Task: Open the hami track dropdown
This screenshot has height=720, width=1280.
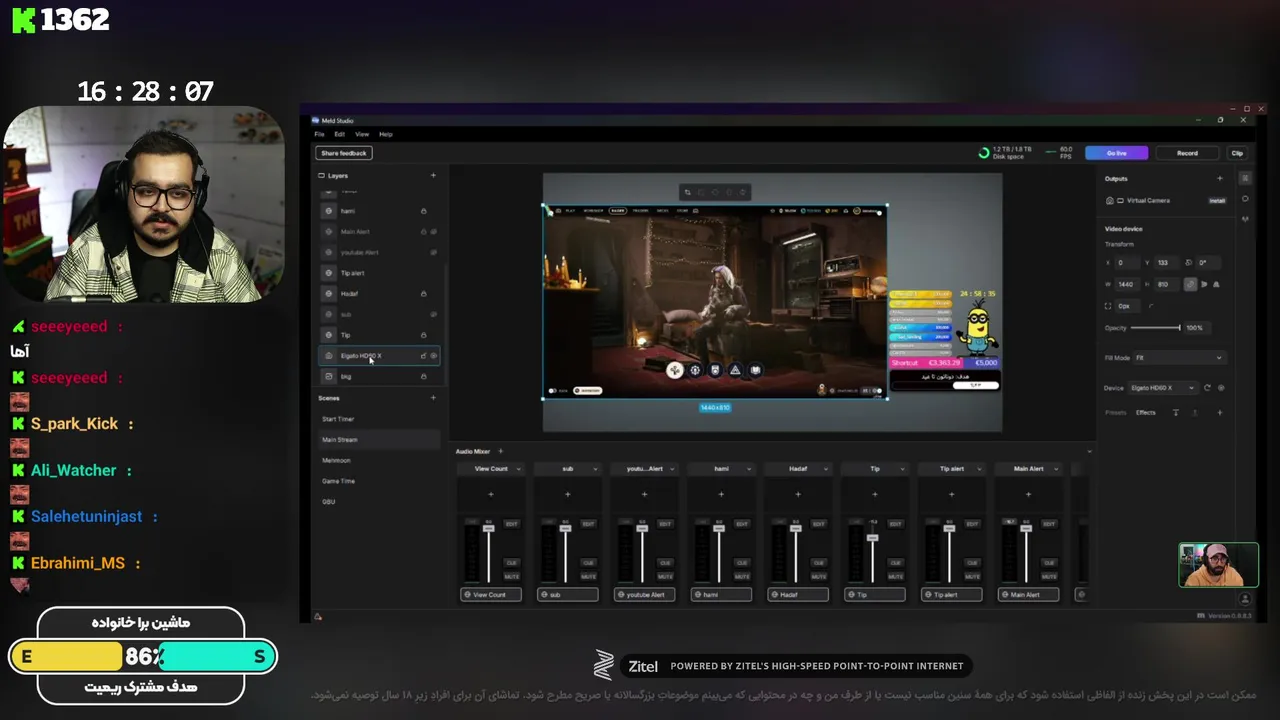Action: [x=748, y=469]
